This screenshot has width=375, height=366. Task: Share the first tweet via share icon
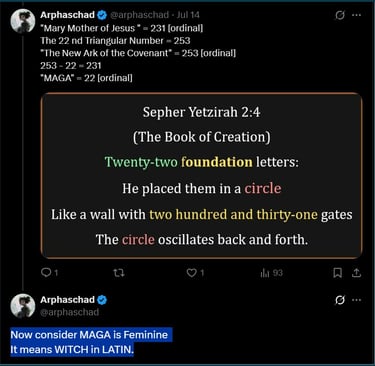(357, 273)
